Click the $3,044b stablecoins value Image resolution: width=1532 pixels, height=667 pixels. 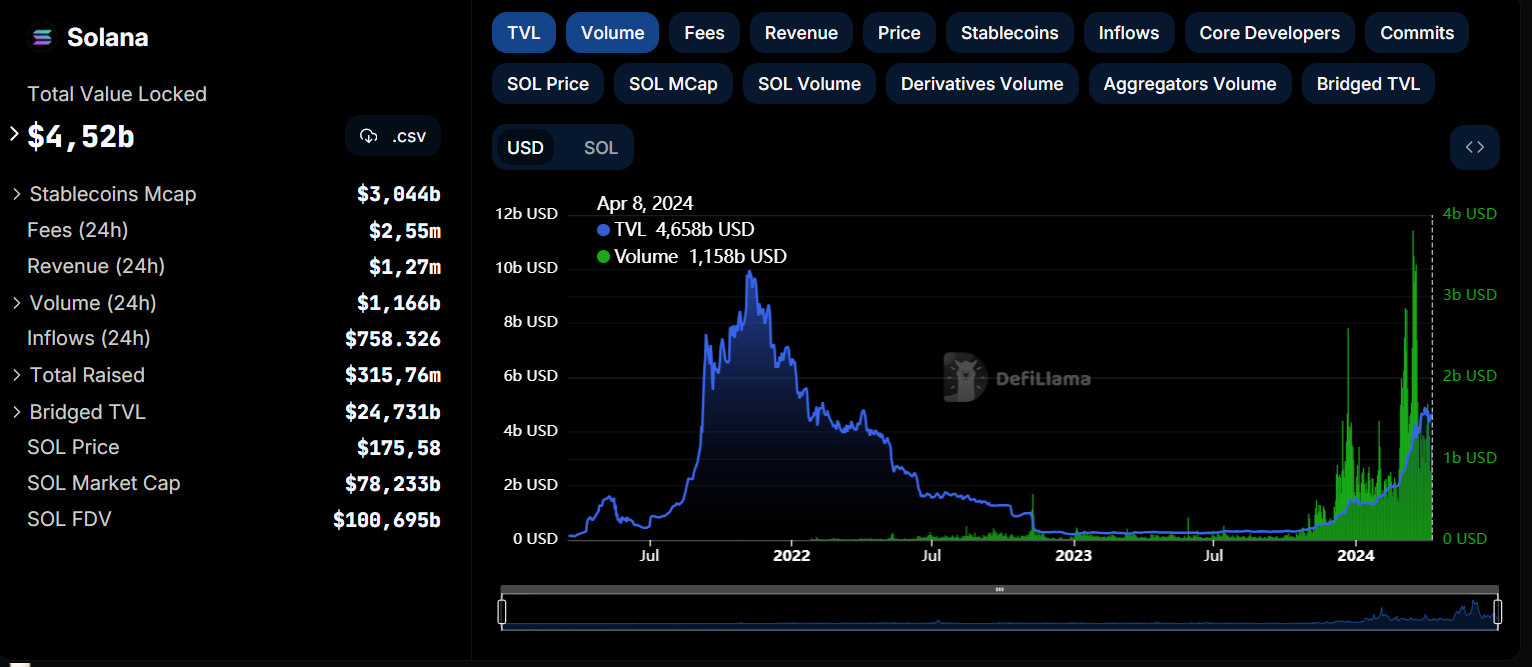pos(399,195)
